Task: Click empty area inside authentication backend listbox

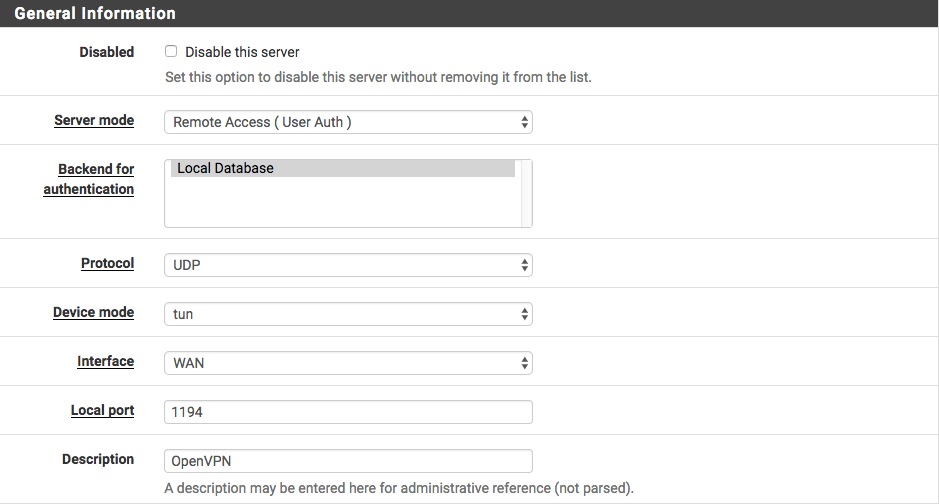Action: pos(342,206)
